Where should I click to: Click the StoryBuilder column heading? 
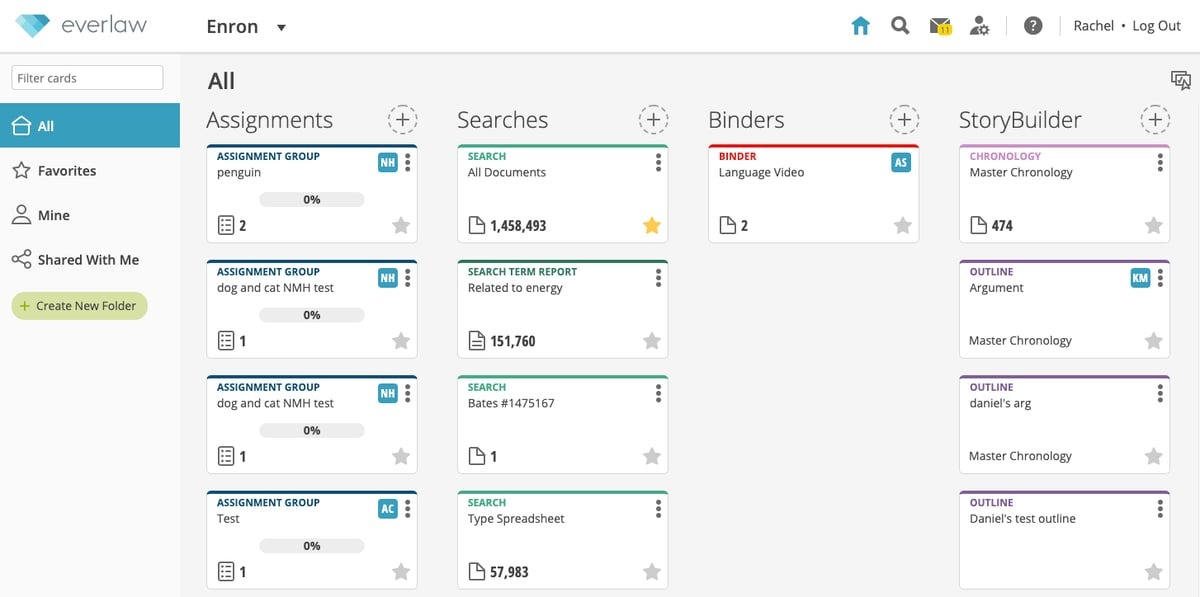click(1020, 120)
